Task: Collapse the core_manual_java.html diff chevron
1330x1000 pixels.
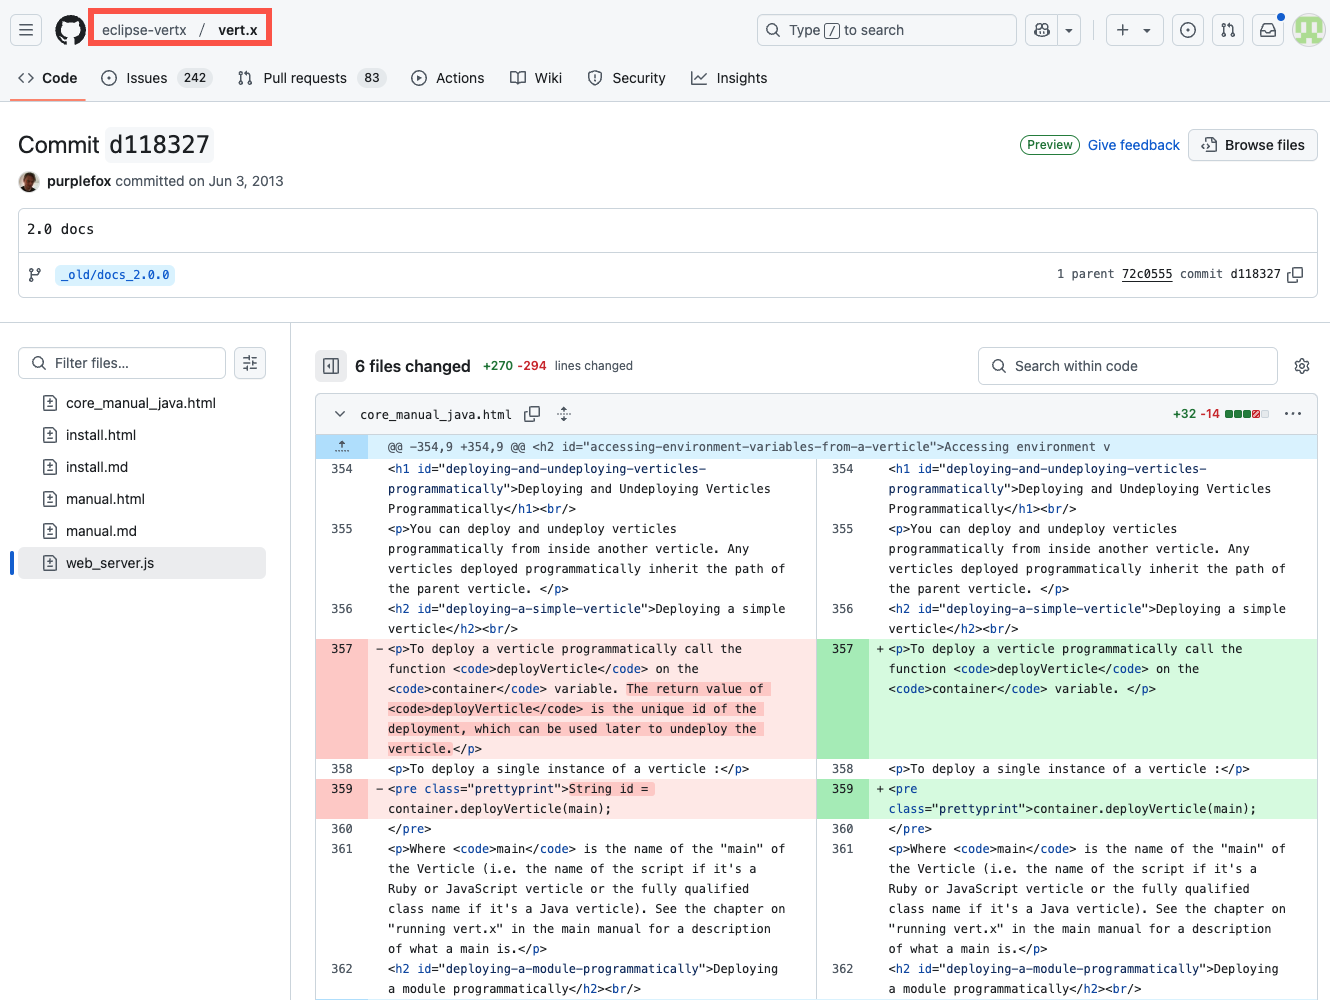Action: [x=339, y=413]
